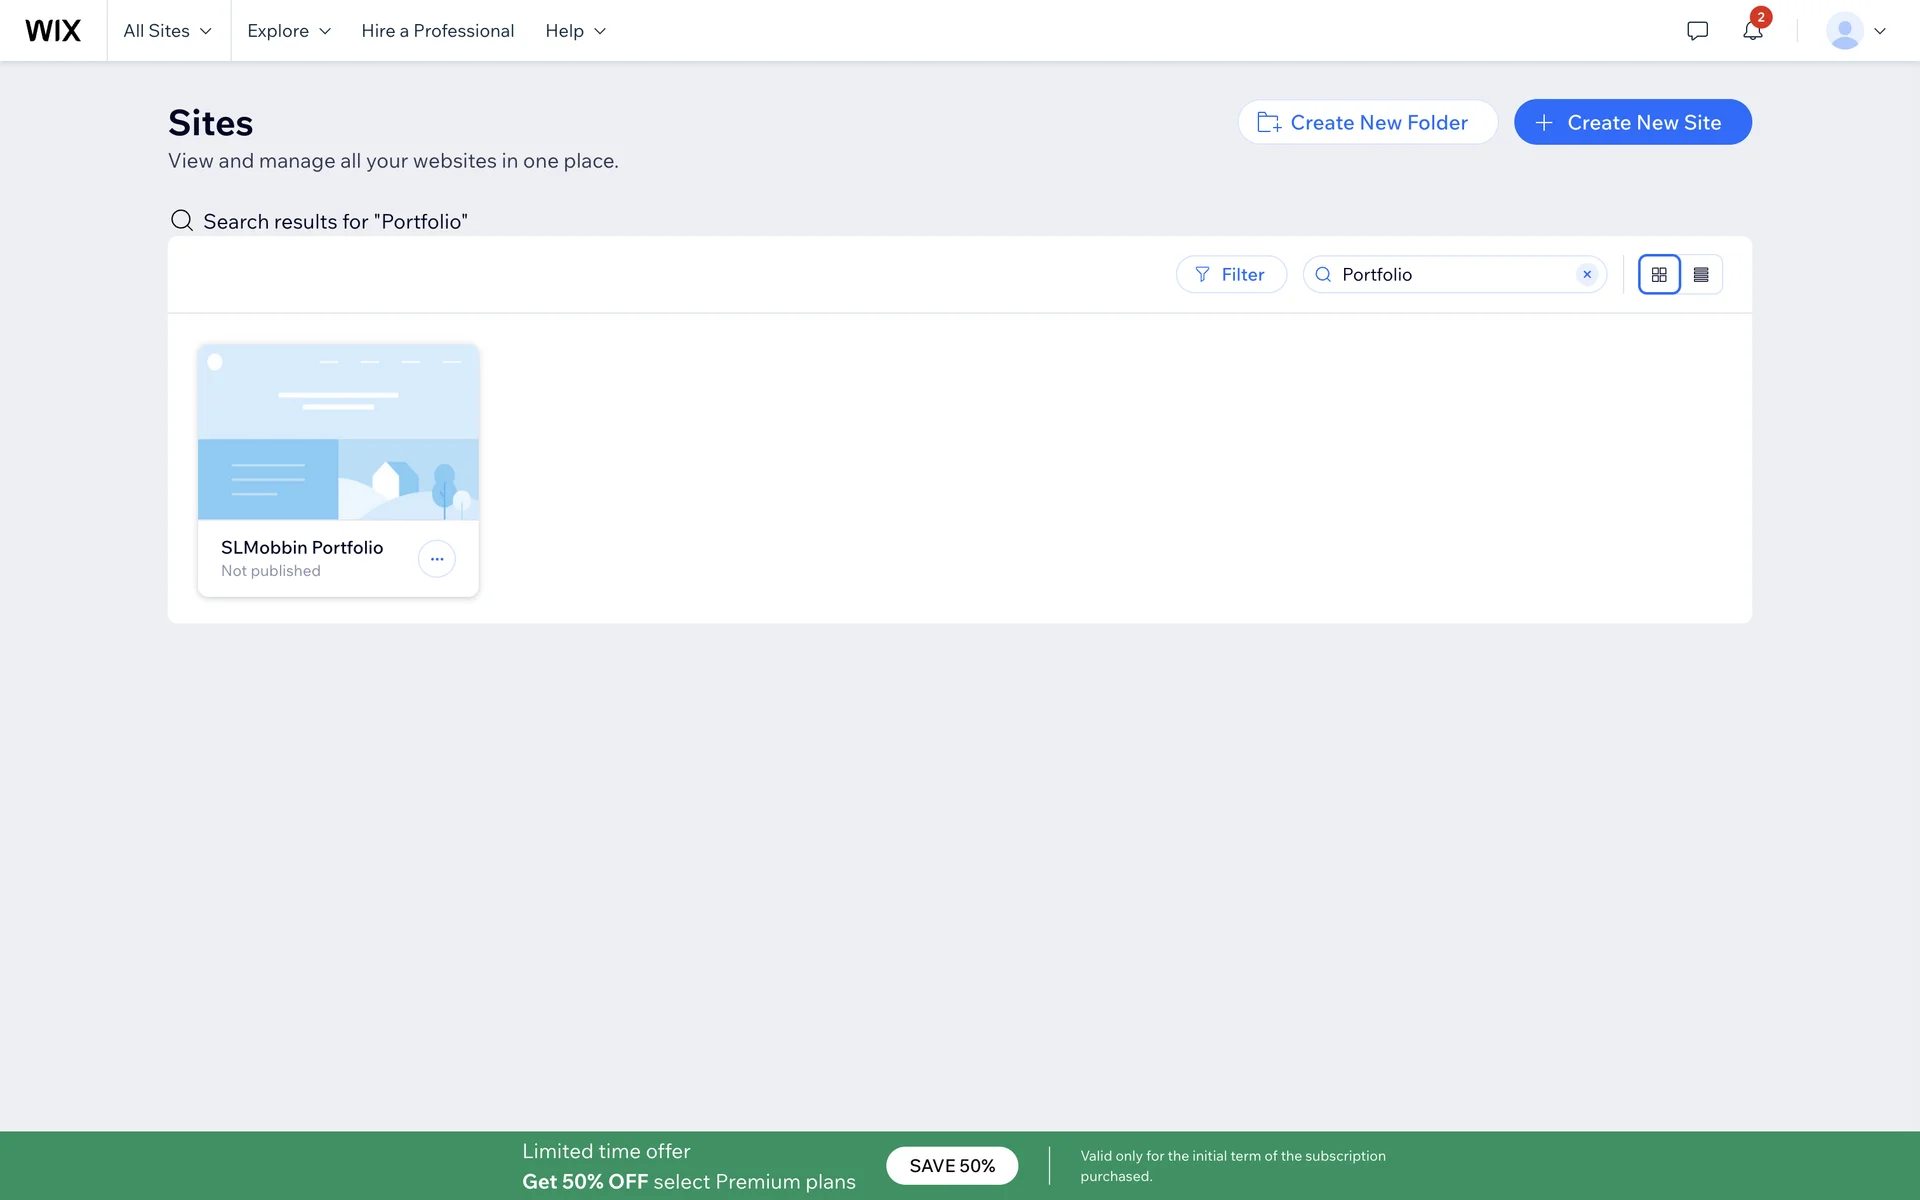Open notifications bell with 2 alerts
Screen dimensions: 1920x1200
(1752, 31)
